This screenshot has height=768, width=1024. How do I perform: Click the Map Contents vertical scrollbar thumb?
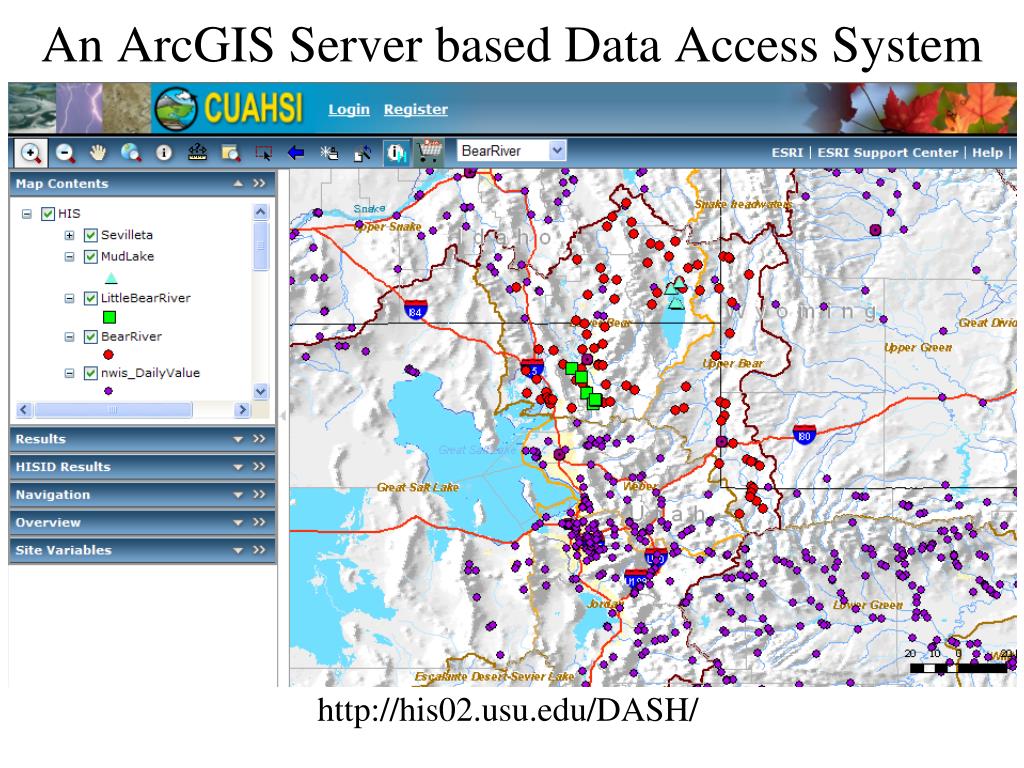pyautogui.click(x=261, y=246)
